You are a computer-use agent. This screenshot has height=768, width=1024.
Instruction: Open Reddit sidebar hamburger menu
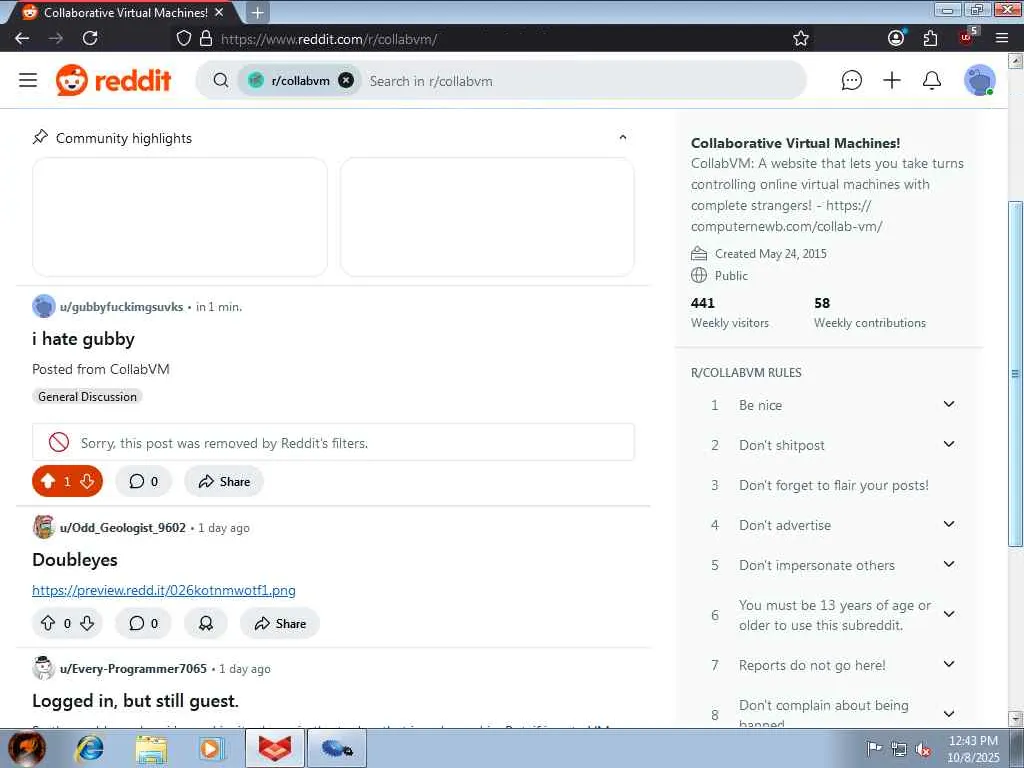click(x=28, y=80)
